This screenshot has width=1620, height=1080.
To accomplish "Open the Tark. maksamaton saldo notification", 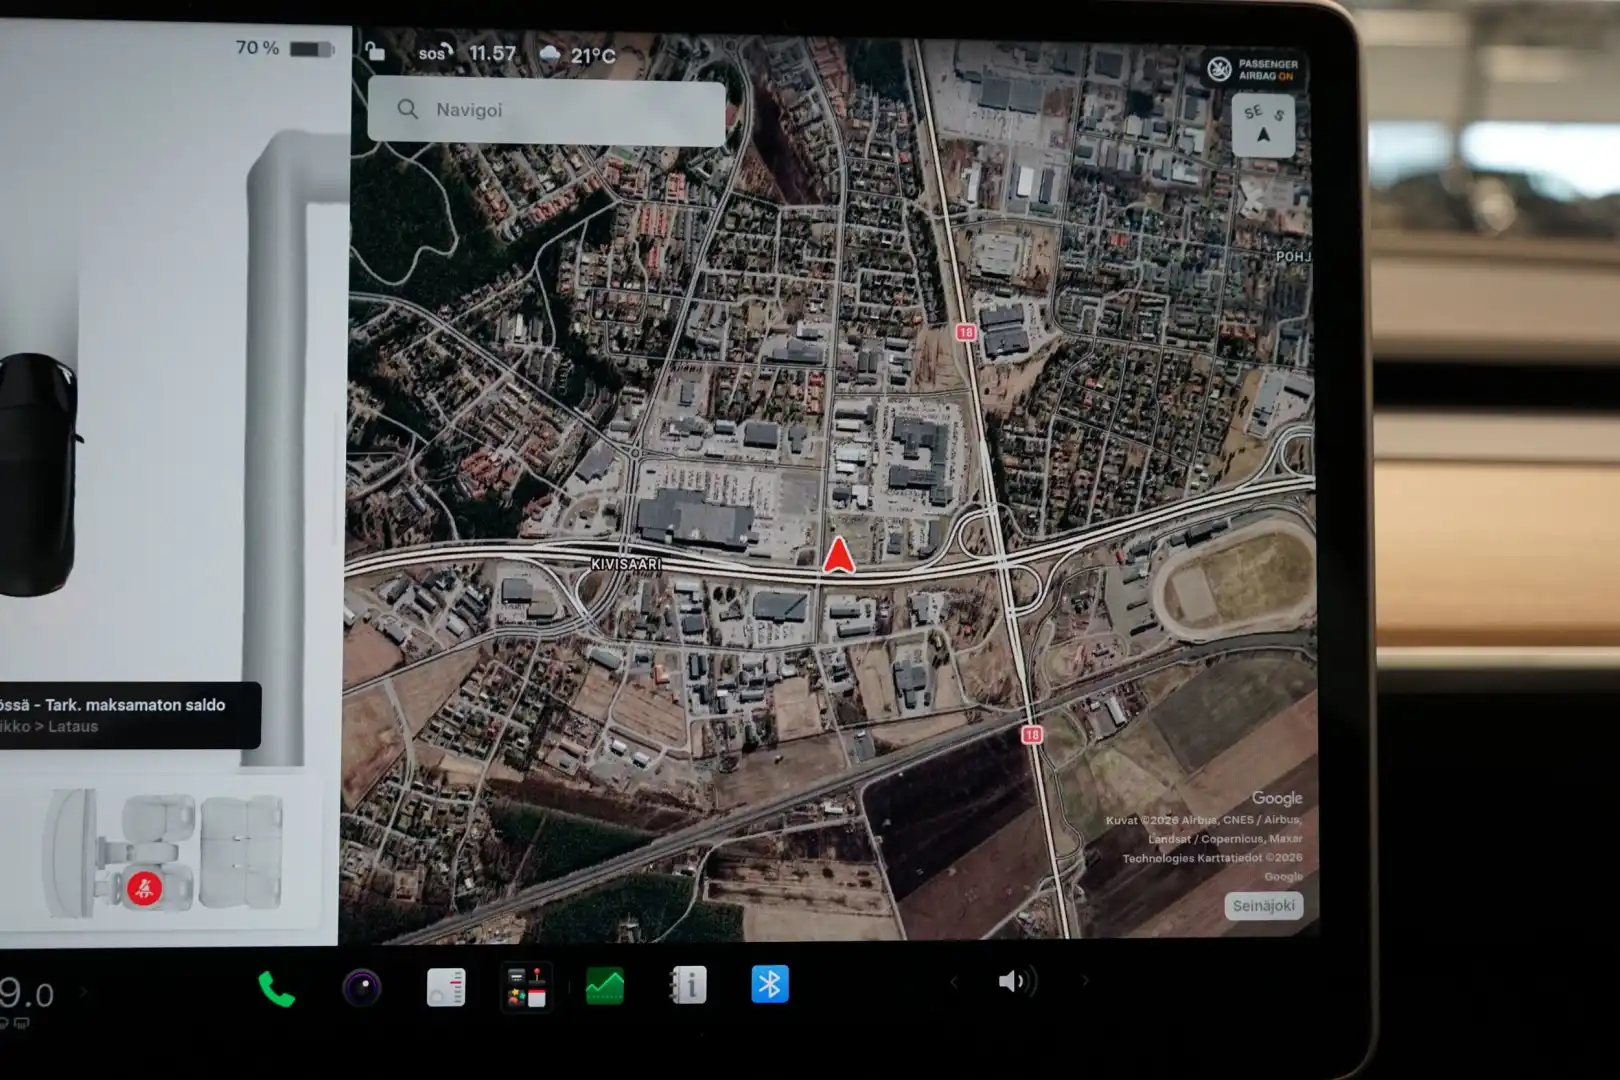I will [x=130, y=715].
